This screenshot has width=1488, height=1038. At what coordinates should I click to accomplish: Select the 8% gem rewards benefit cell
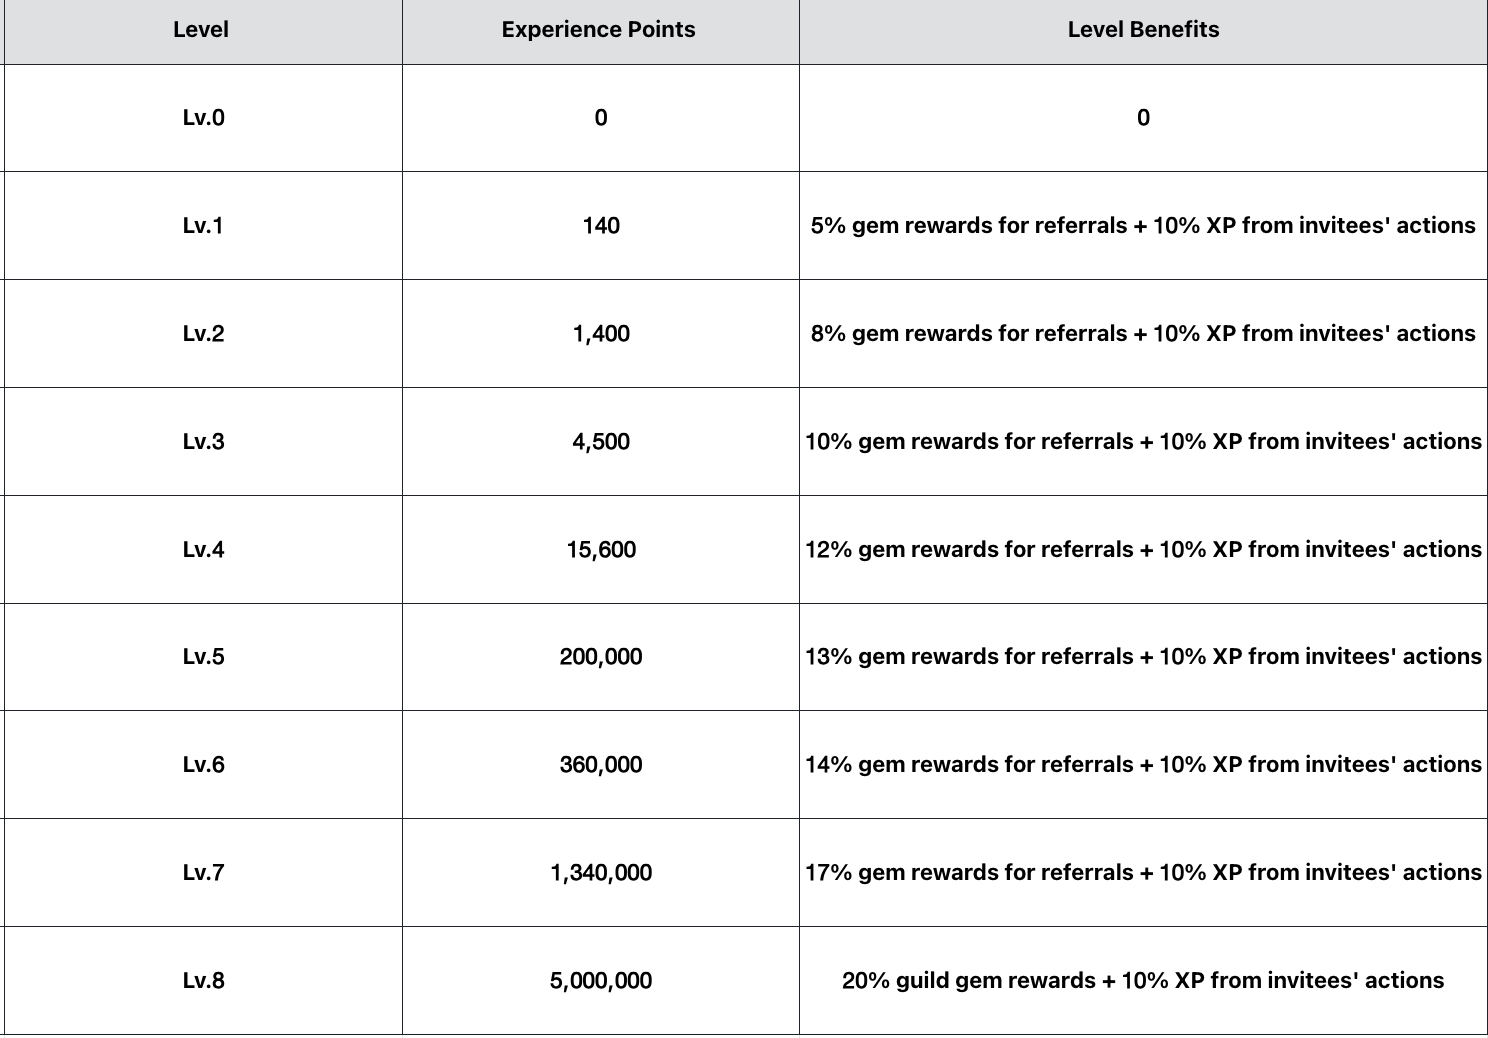(1143, 334)
